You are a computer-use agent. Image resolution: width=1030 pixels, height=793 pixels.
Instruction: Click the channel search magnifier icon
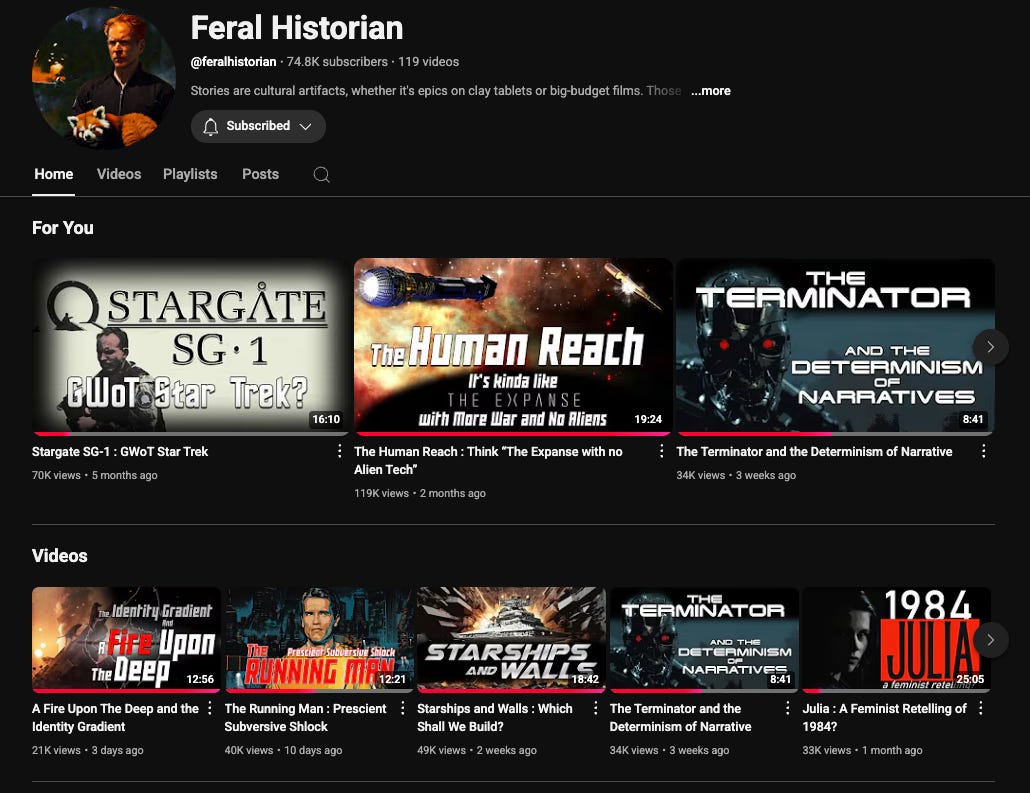pos(321,174)
